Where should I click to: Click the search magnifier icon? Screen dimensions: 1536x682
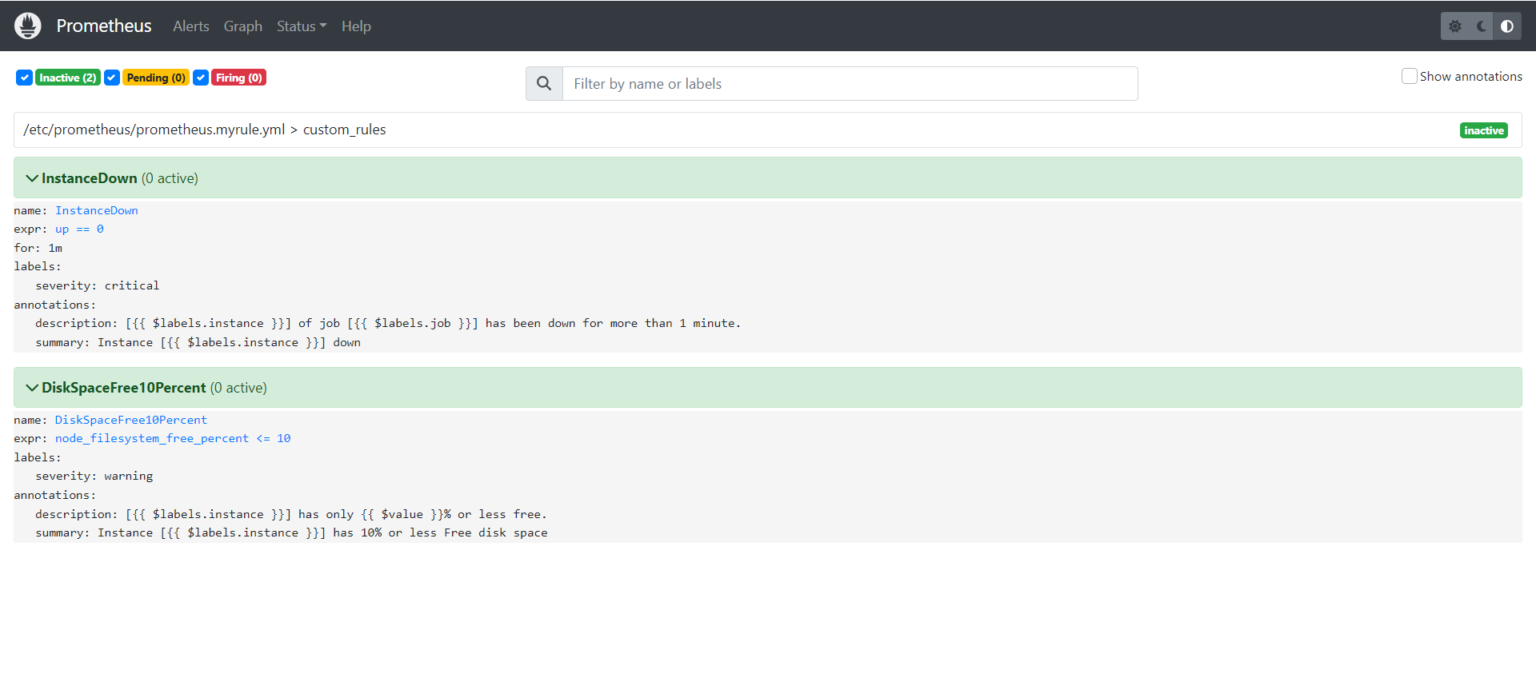[x=543, y=83]
